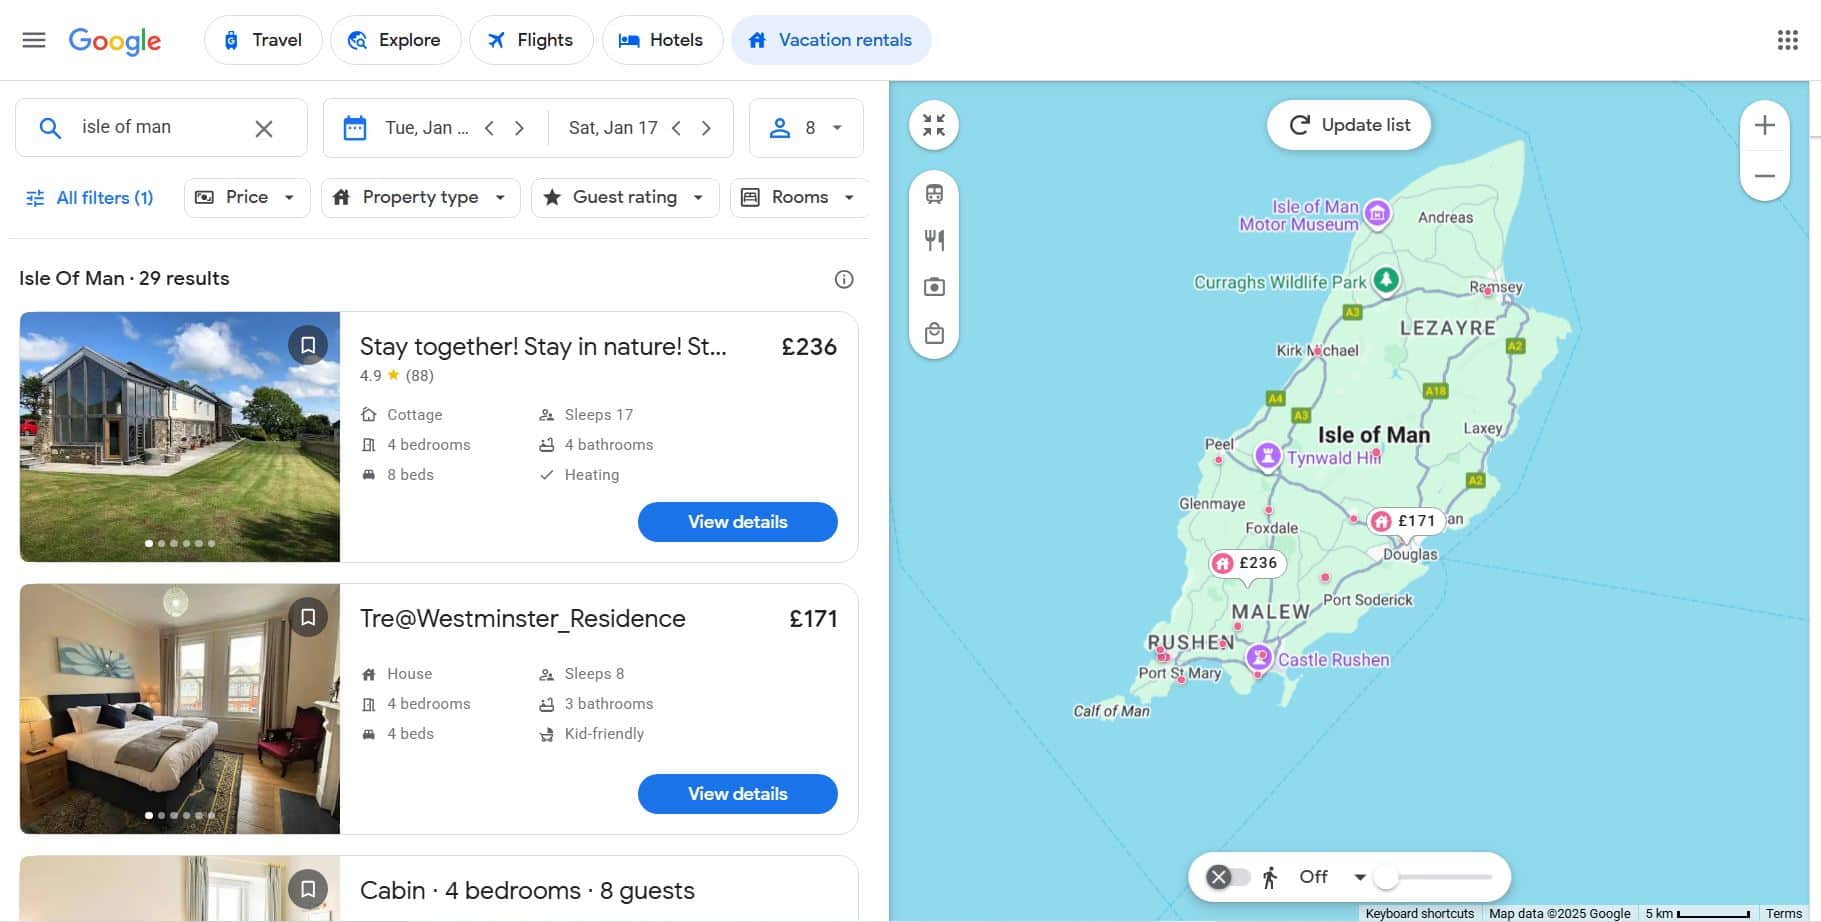
Task: Move check-in date to previous day
Action: pos(489,128)
